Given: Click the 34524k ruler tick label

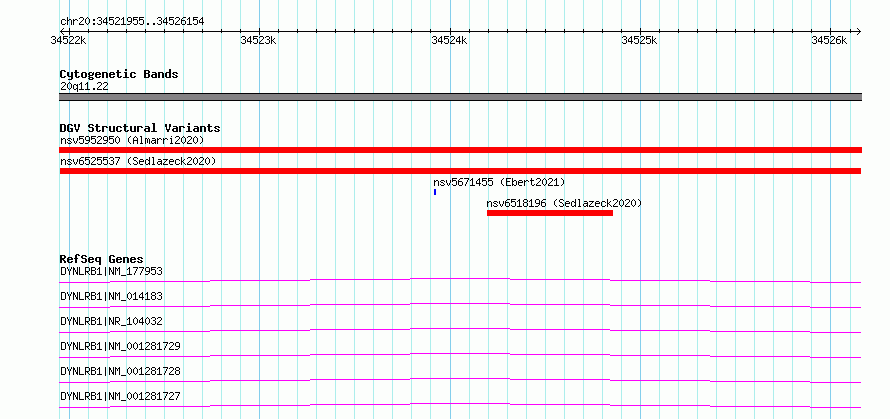Looking at the screenshot, I should 449,40.
